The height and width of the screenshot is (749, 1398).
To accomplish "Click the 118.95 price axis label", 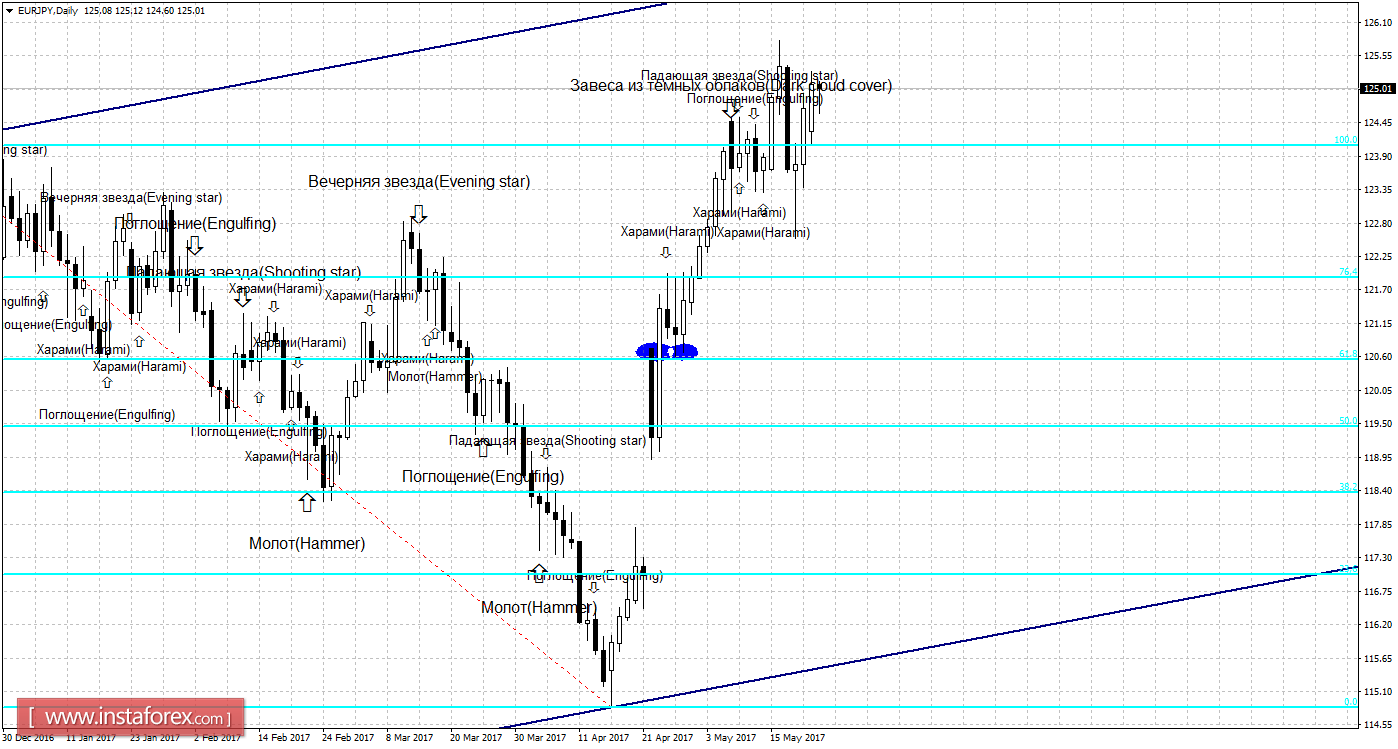I will point(1378,458).
